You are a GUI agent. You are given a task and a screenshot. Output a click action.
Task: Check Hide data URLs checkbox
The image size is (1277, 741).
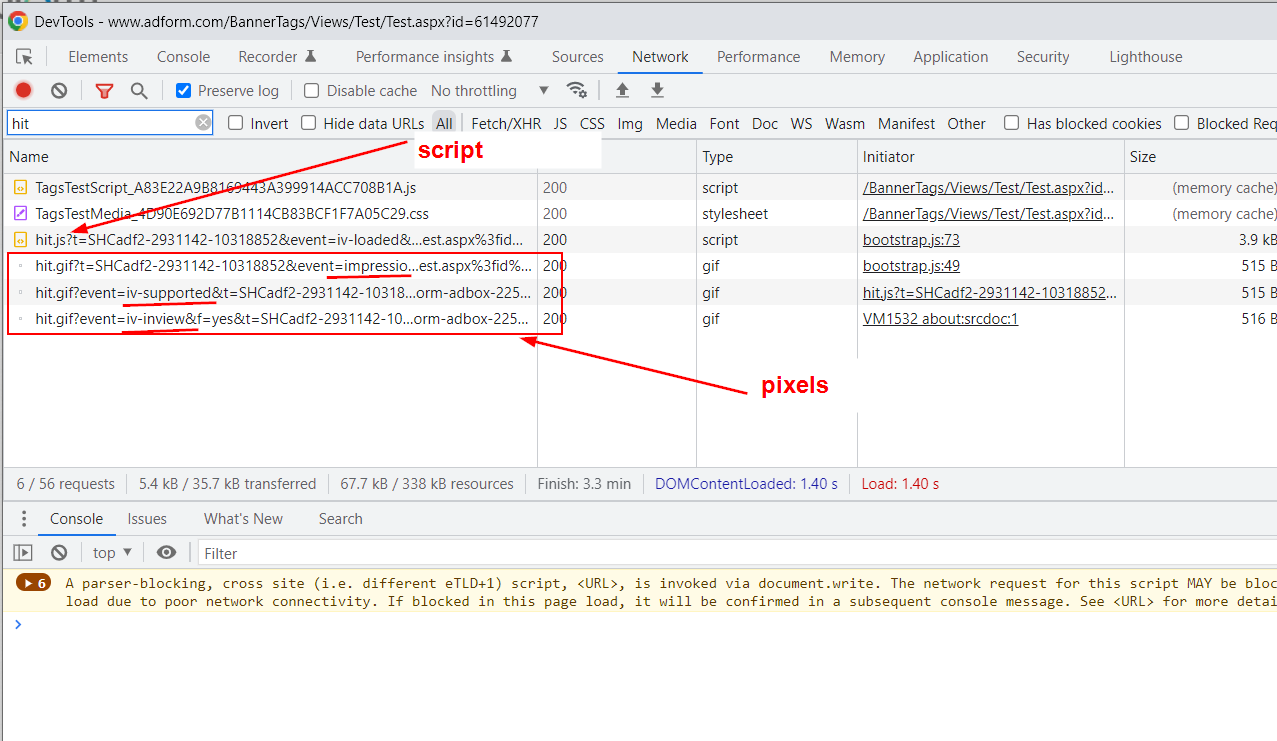click(x=309, y=123)
